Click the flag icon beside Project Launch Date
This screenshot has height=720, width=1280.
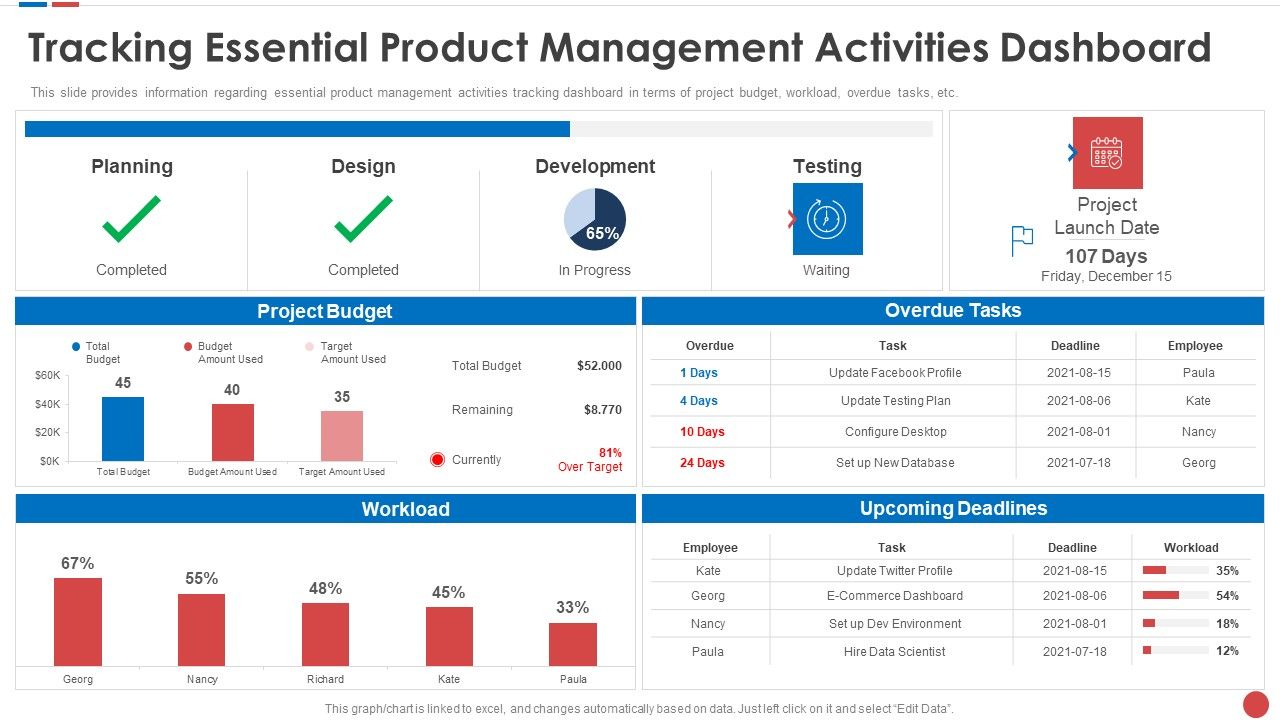1021,240
